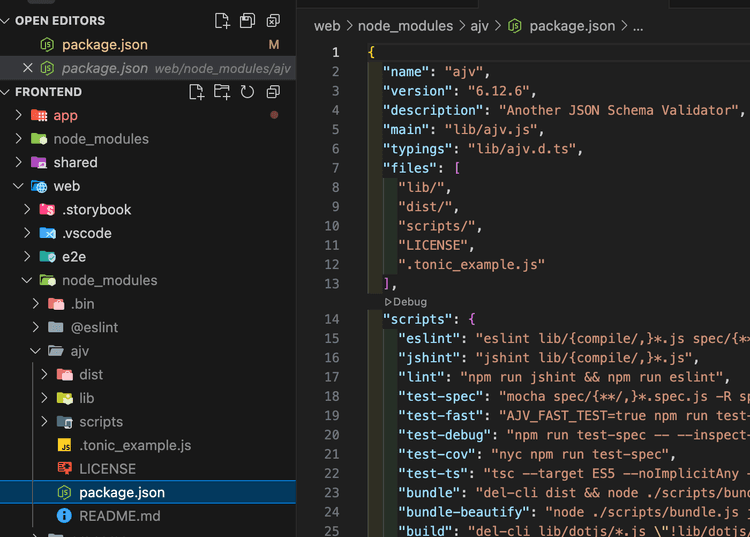Click the e2e folder icon
This screenshot has height=537, width=750.
point(47,257)
